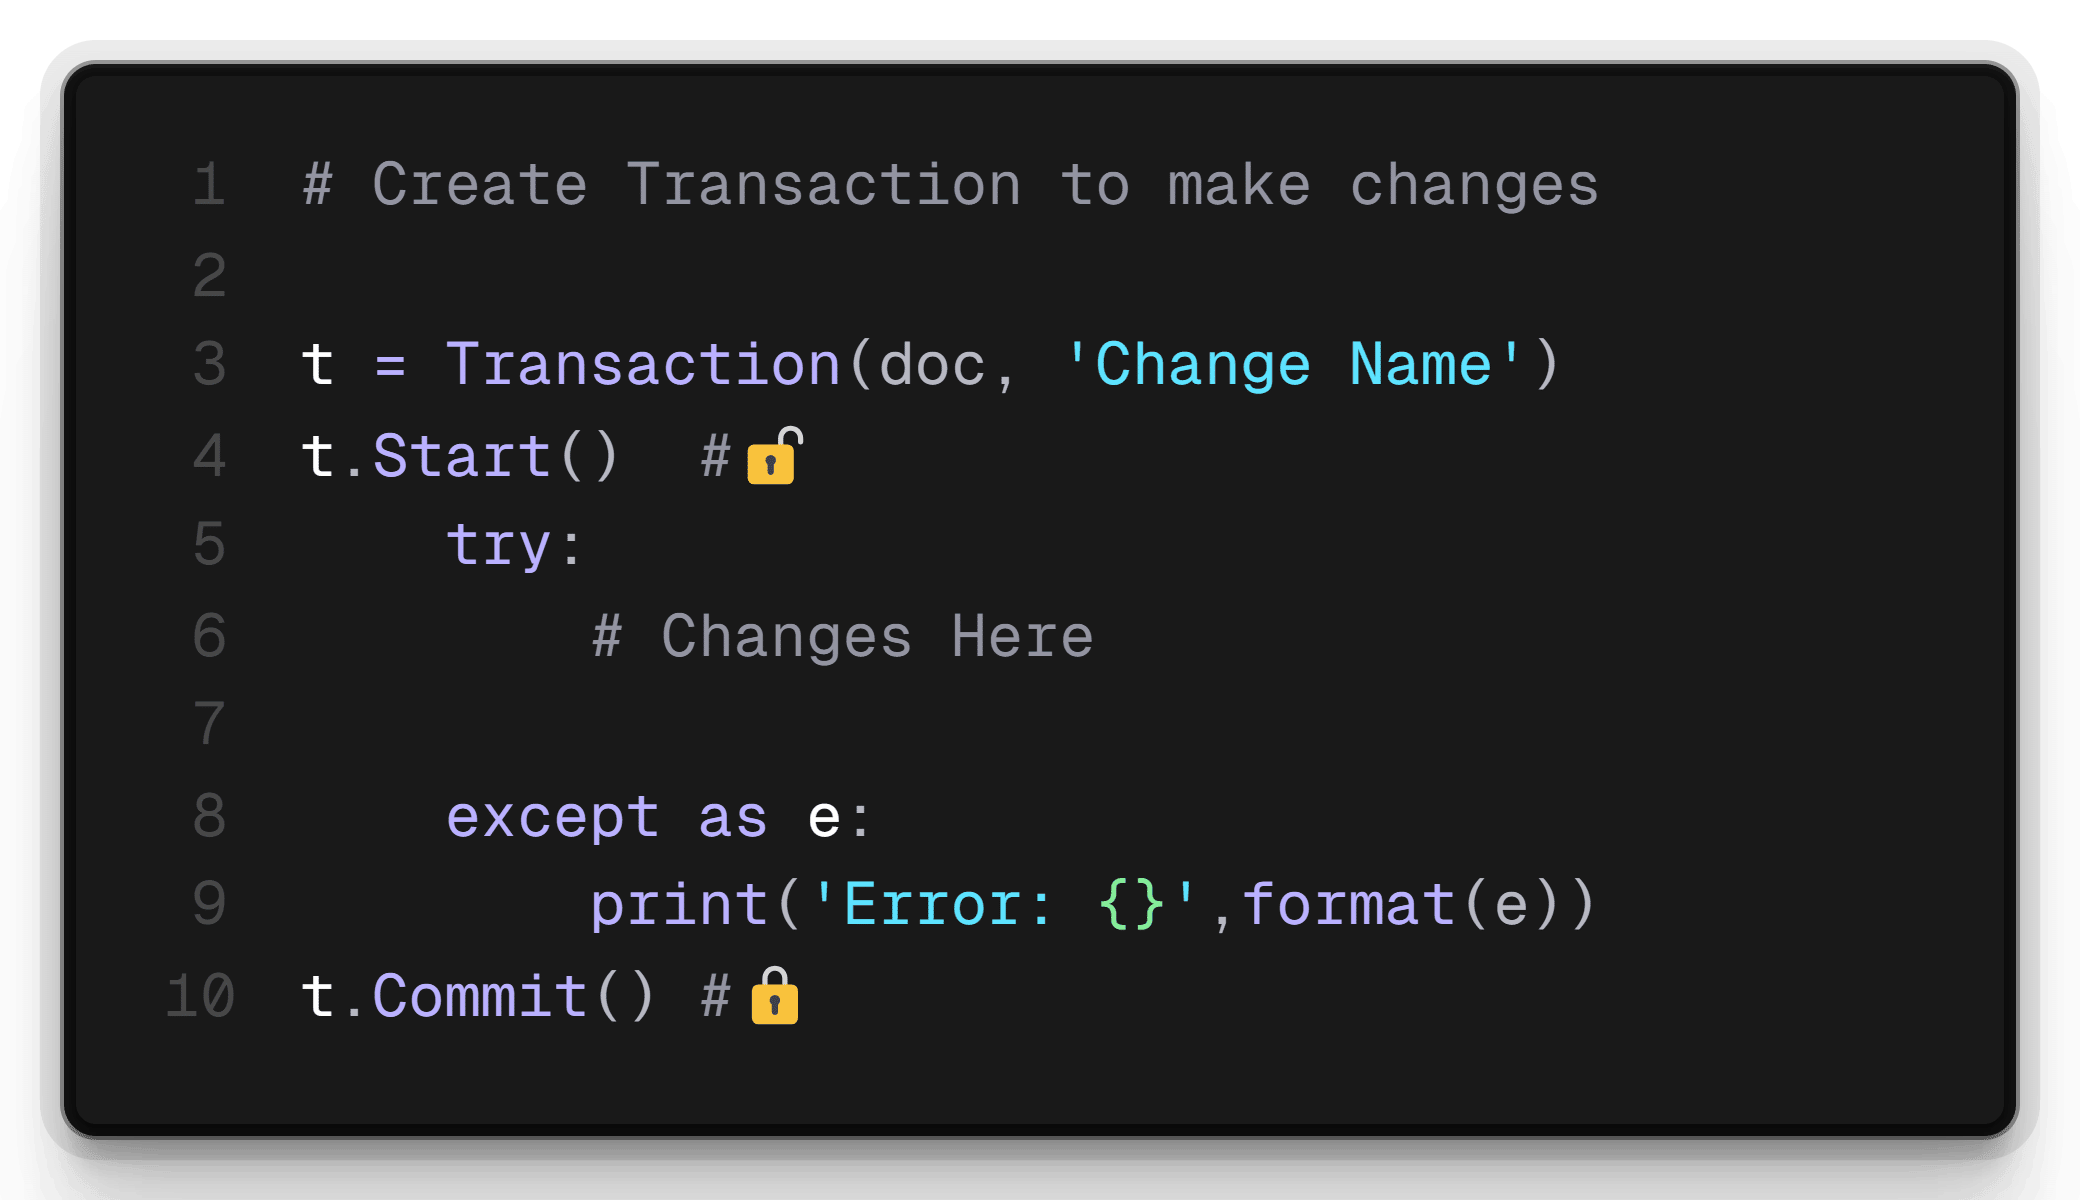Image resolution: width=2080 pixels, height=1200 pixels.
Task: Click the '# Changes Here' comment
Action: (843, 637)
